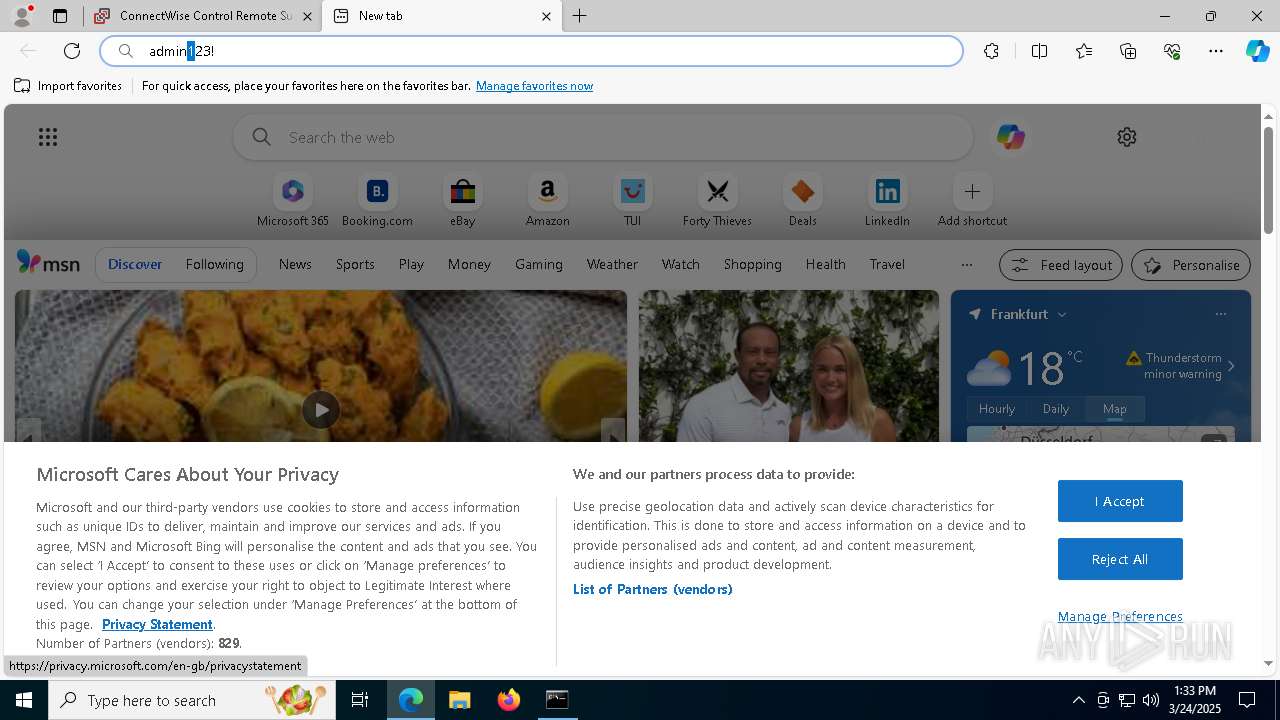Click the I Accept button
The width and height of the screenshot is (1280, 720).
click(1120, 501)
